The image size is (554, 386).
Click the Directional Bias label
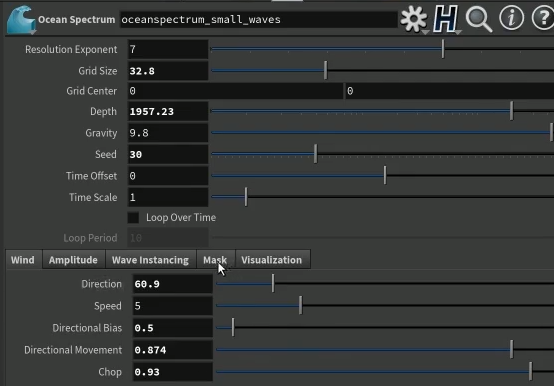[x=87, y=328]
